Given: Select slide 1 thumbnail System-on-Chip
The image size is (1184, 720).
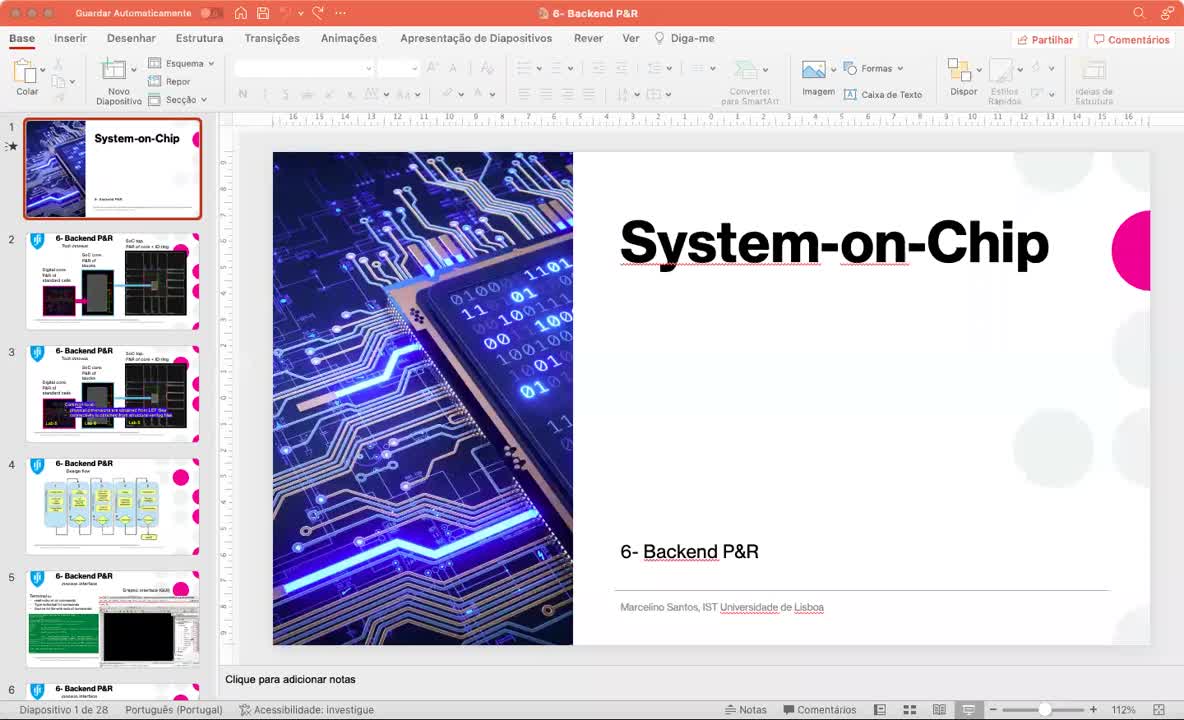Looking at the screenshot, I should click(113, 168).
